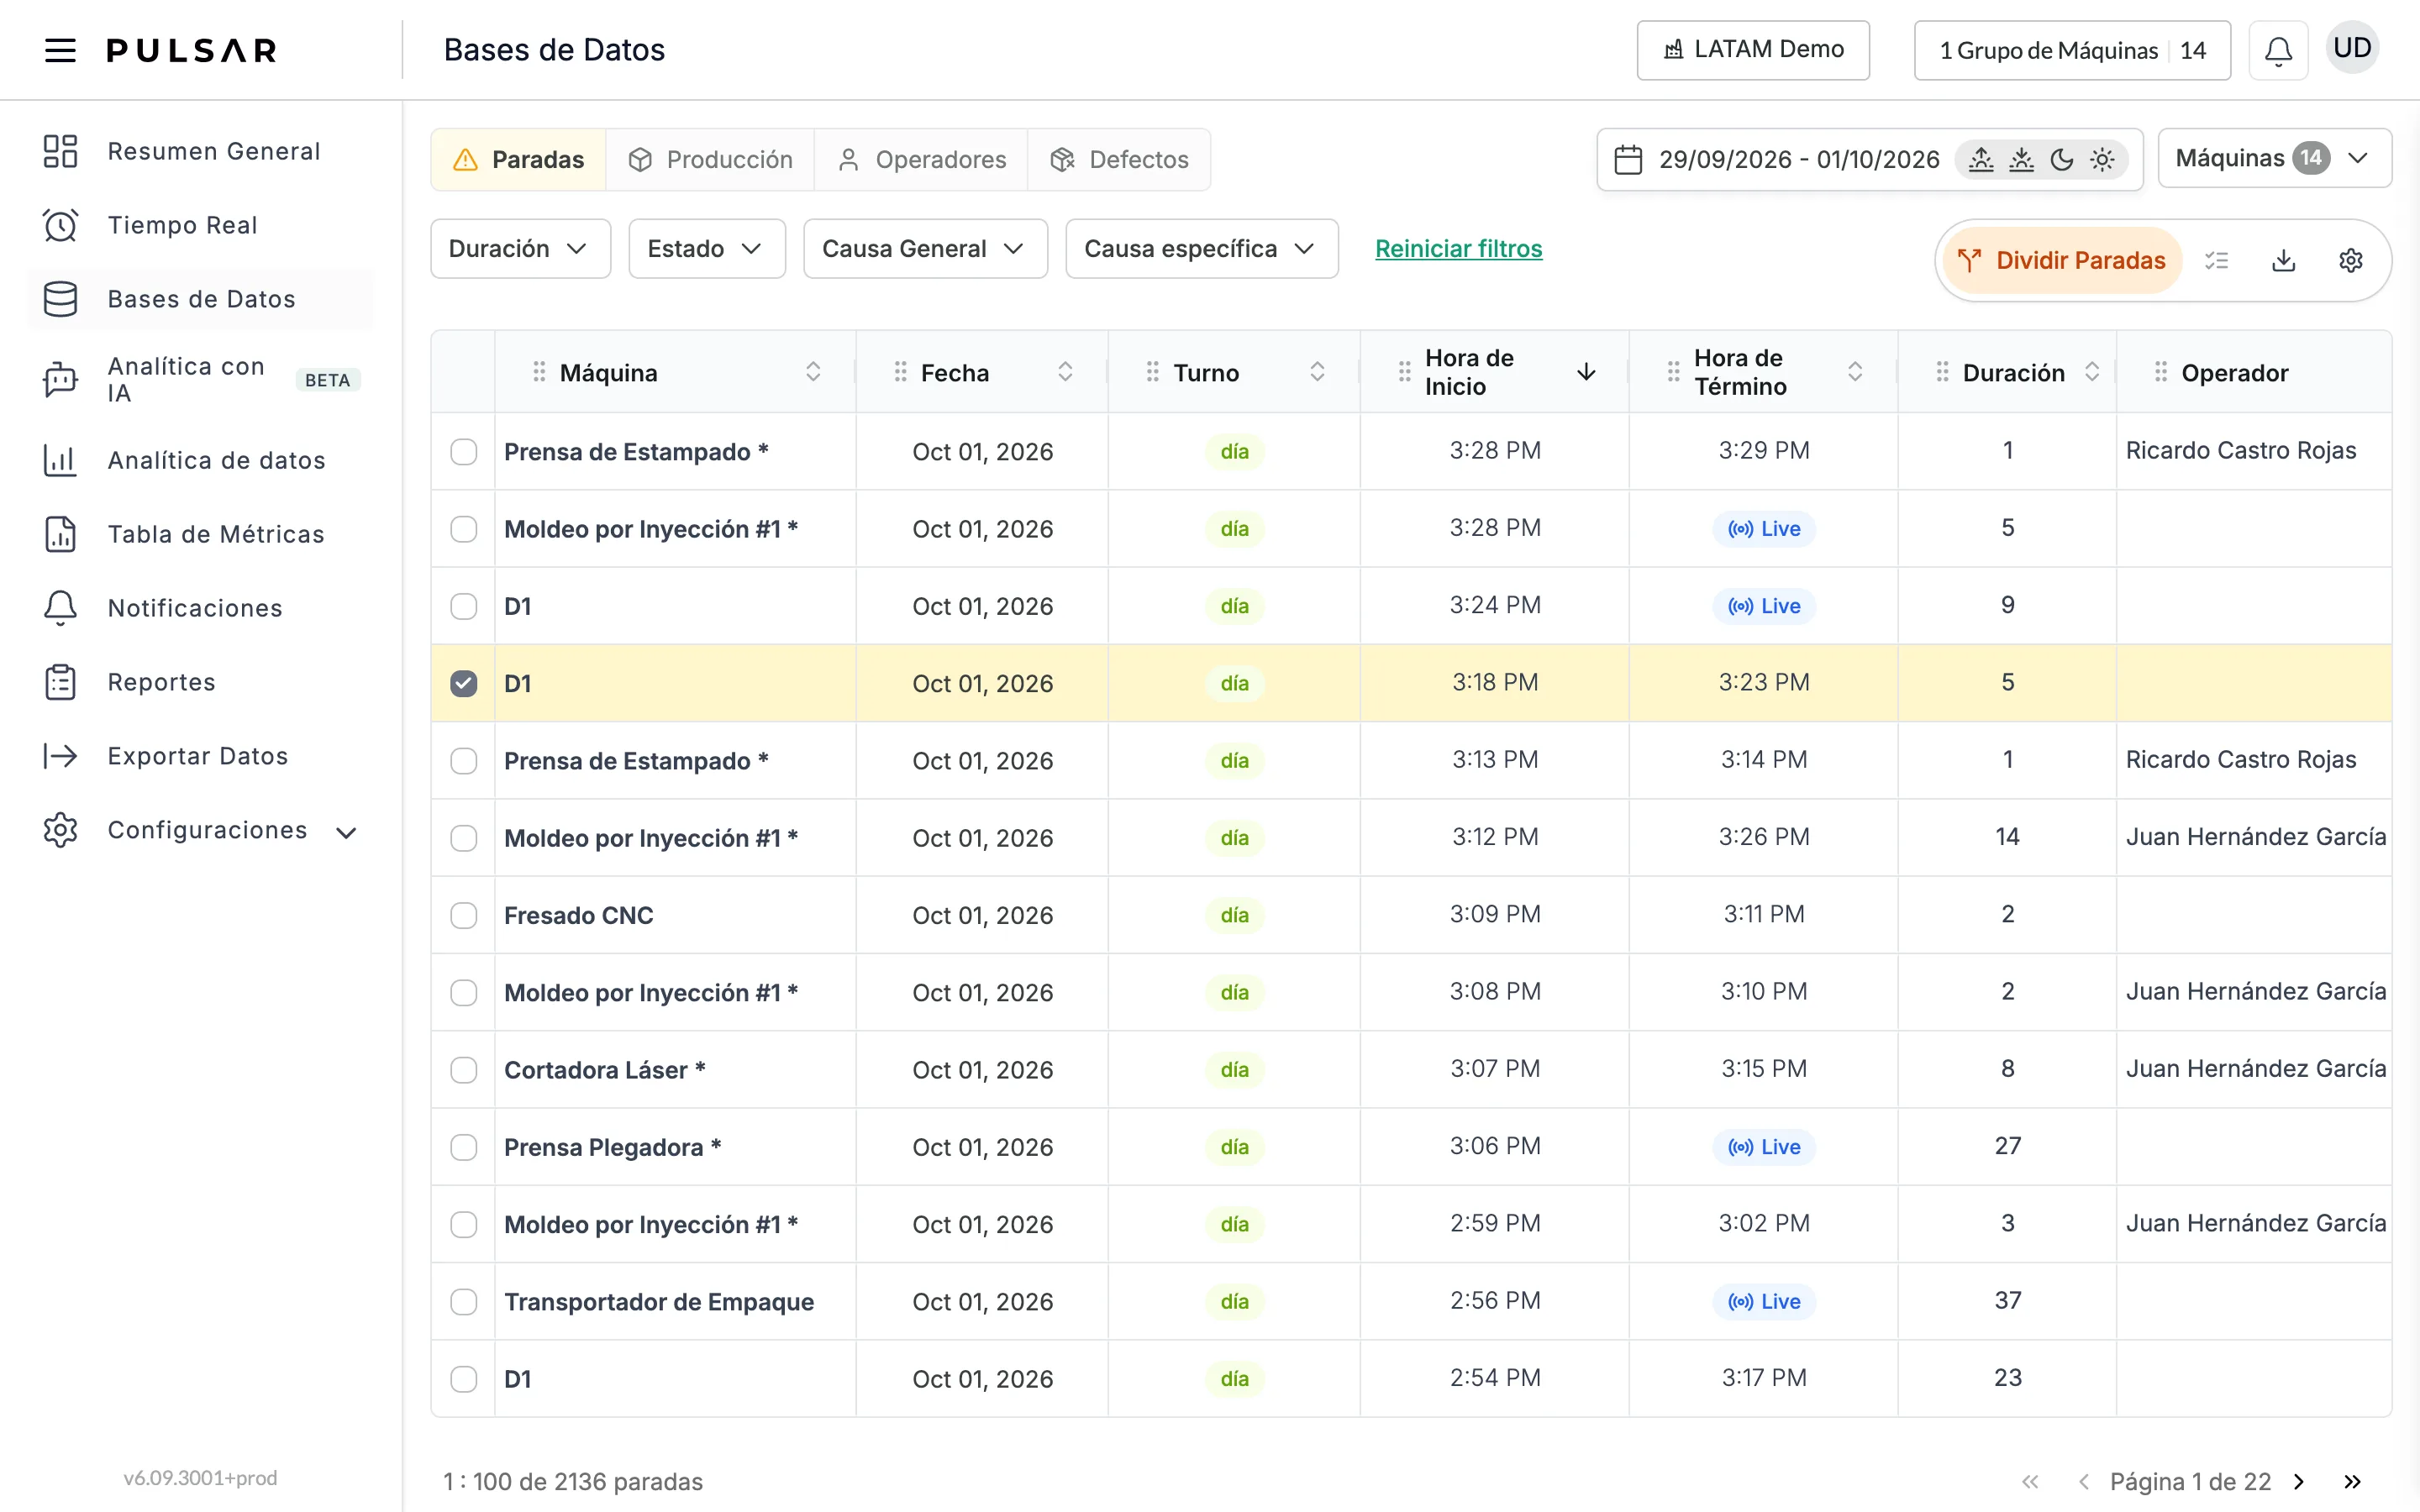
Task: Sort the Fecha column
Action: (x=1065, y=372)
